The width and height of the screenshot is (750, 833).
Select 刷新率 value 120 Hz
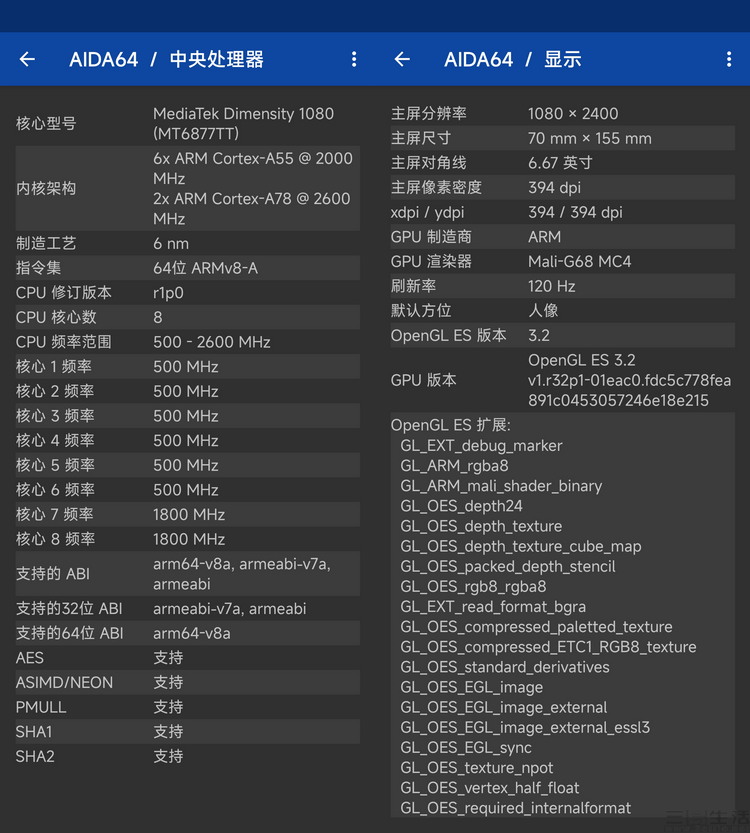click(x=551, y=286)
